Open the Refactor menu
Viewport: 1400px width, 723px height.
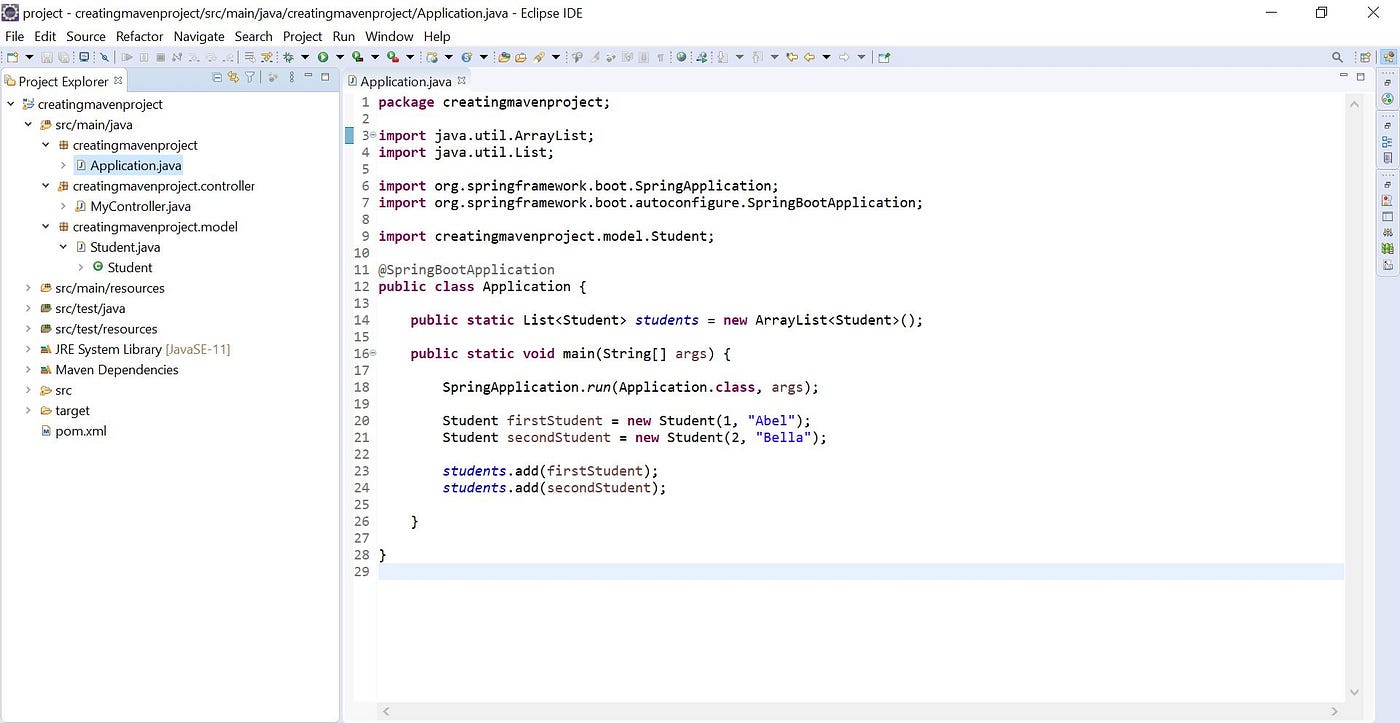[139, 36]
